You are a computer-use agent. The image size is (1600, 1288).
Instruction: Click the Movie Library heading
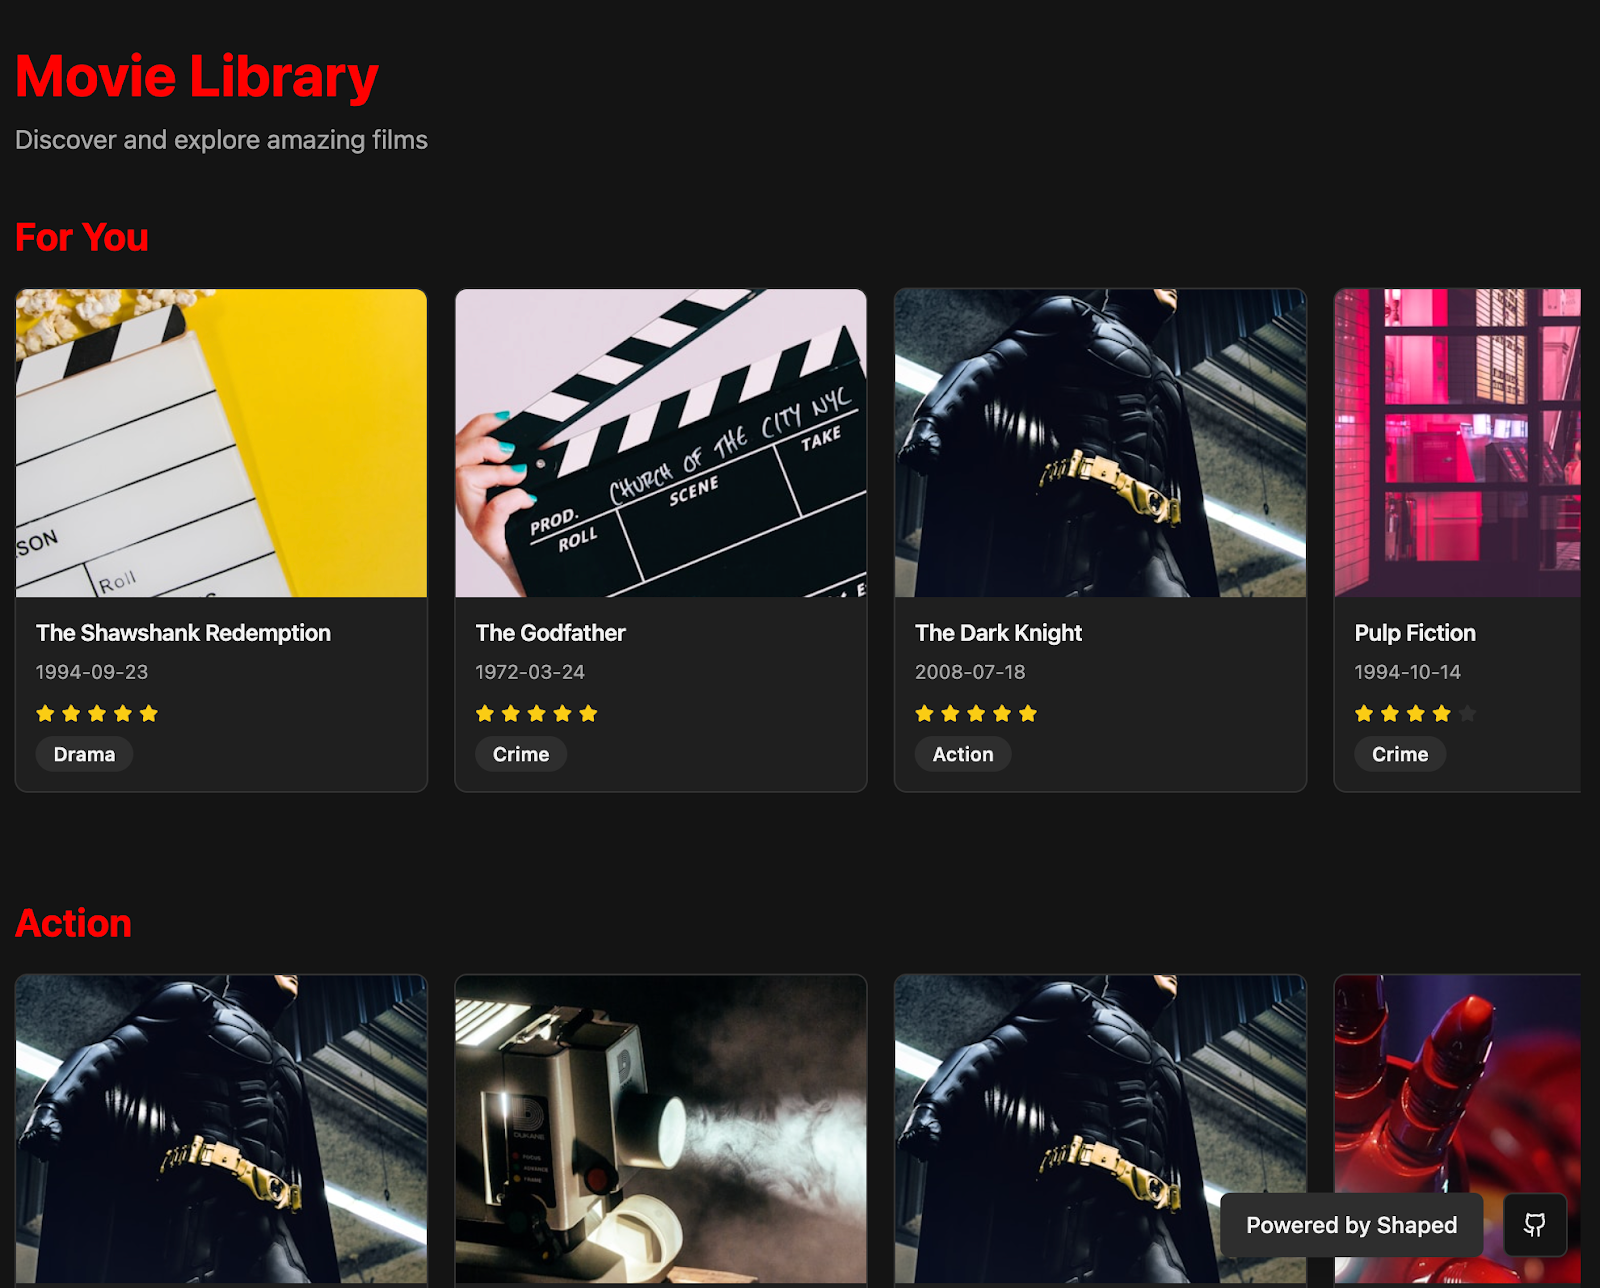196,77
